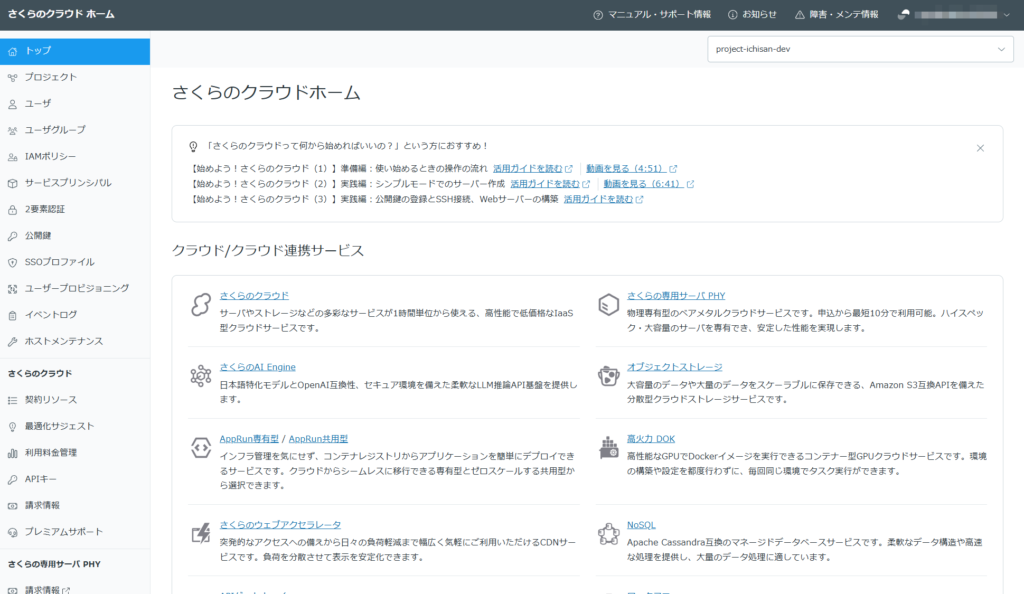Viewport: 1024px width, 594px height.
Task: Open the user account menu in header
Action: coord(953,15)
